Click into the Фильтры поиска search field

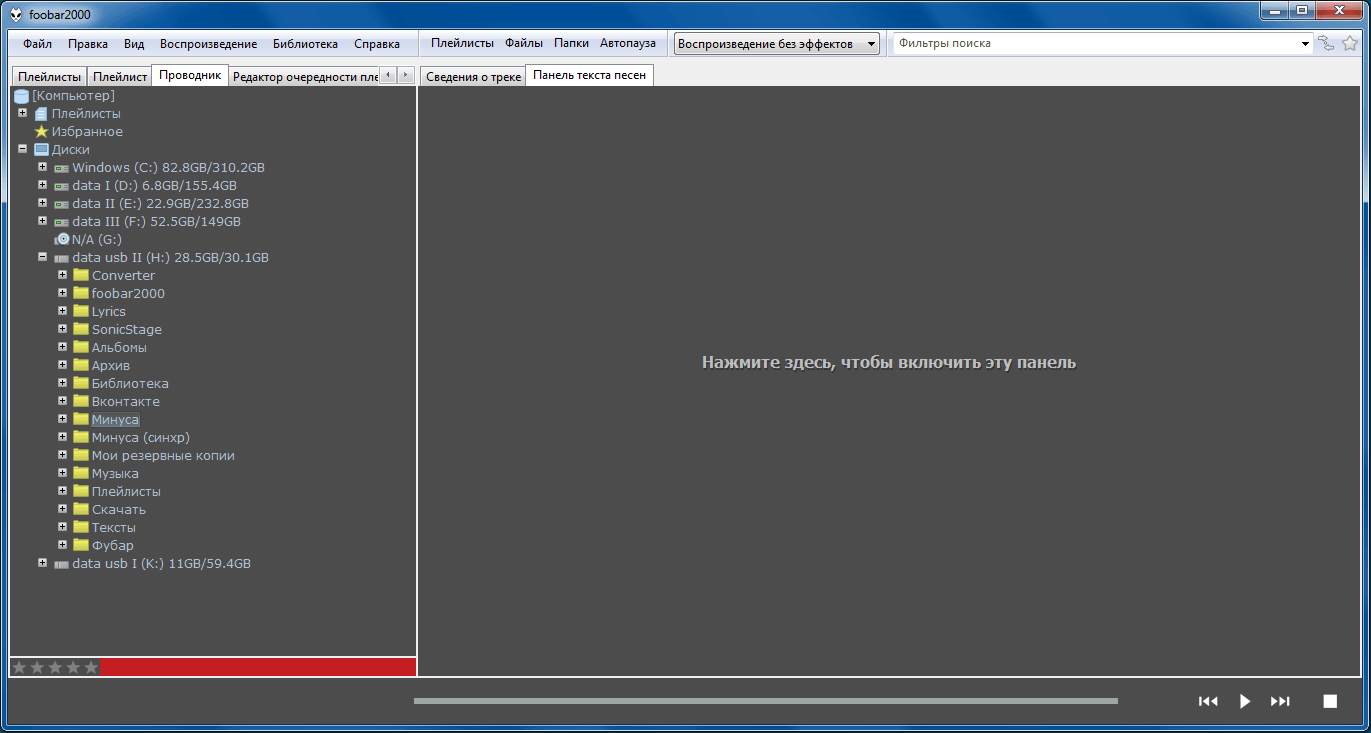(x=1096, y=44)
